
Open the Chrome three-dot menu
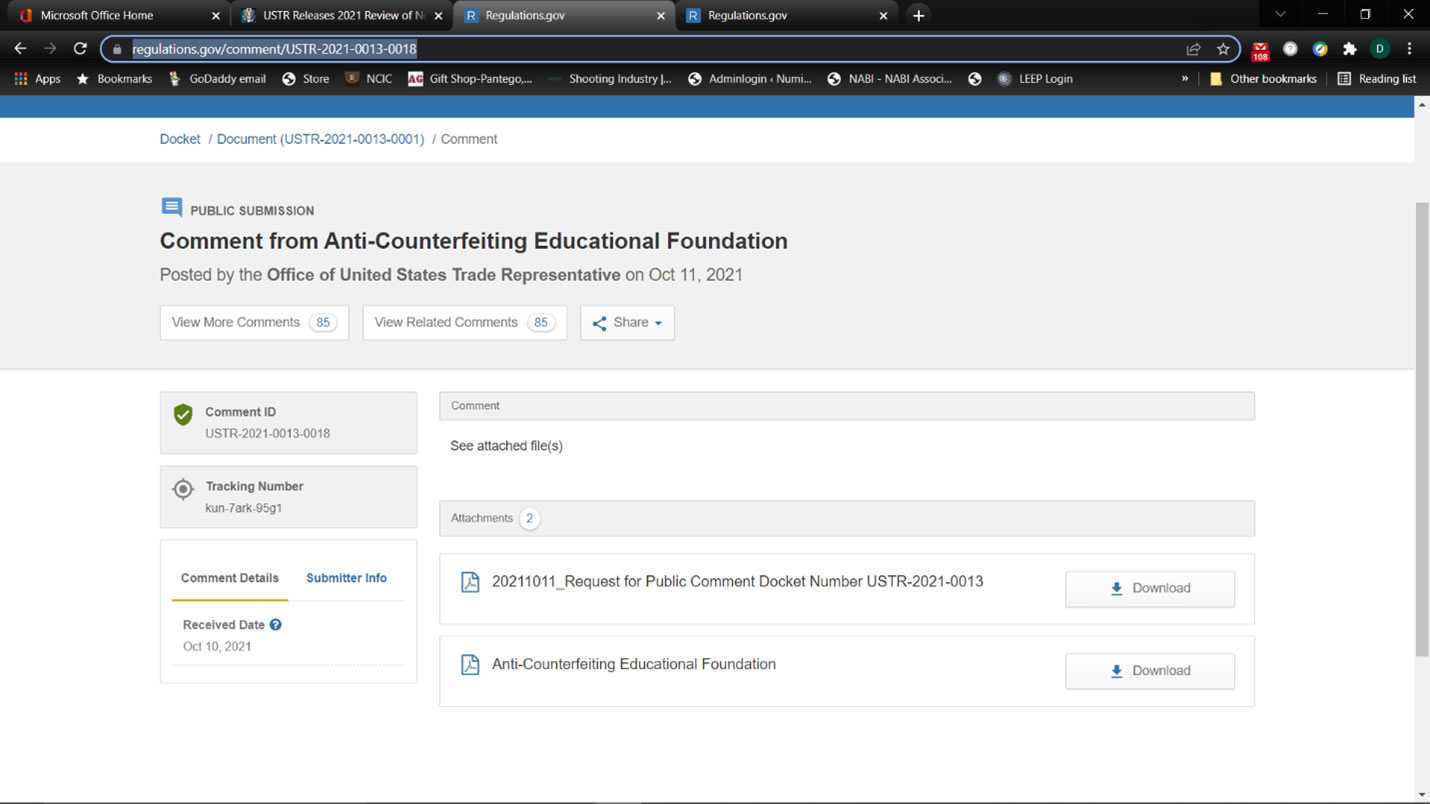point(1409,49)
